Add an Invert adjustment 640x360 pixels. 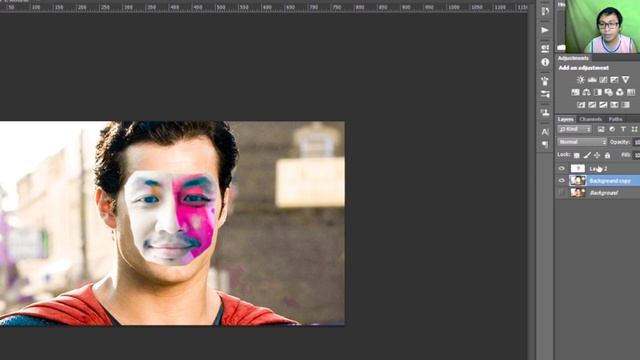point(581,105)
